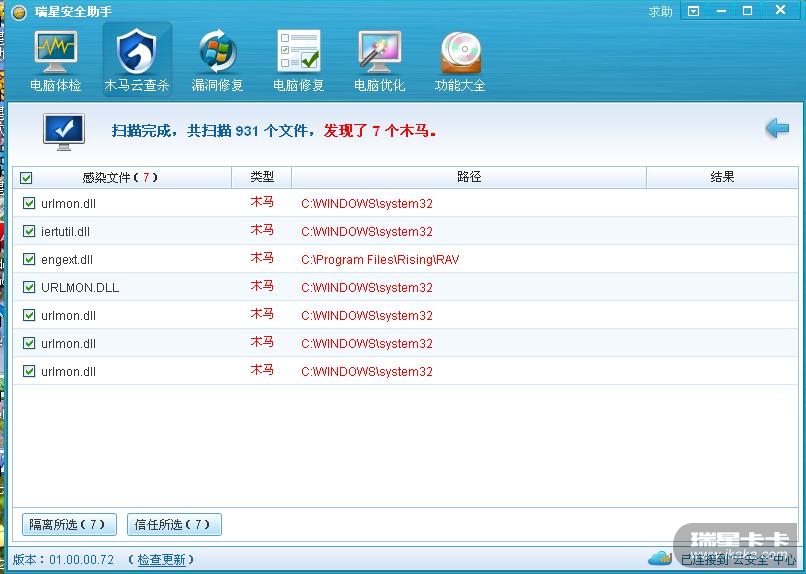806x574 pixels.
Task: Click 隔离所选 (7) quarantine button
Action: pyautogui.click(x=69, y=525)
